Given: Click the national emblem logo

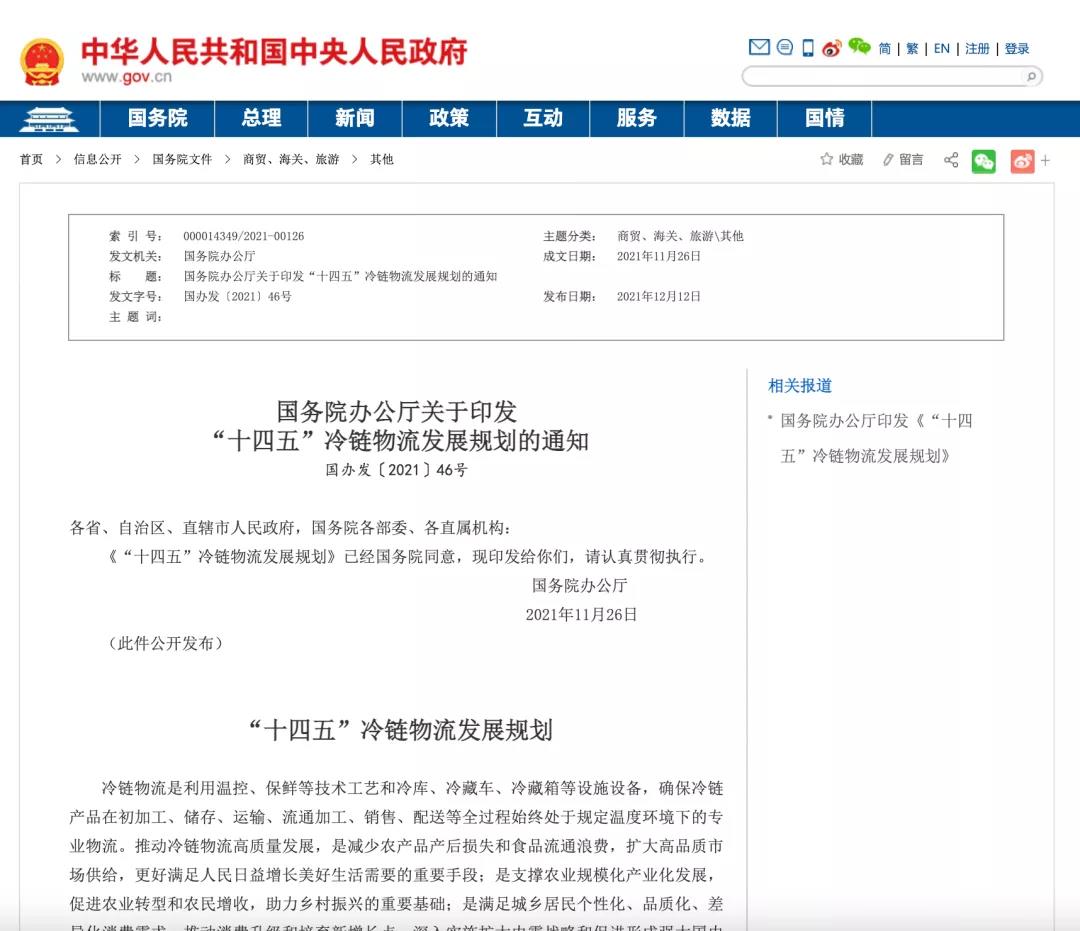Looking at the screenshot, I should click(x=41, y=62).
